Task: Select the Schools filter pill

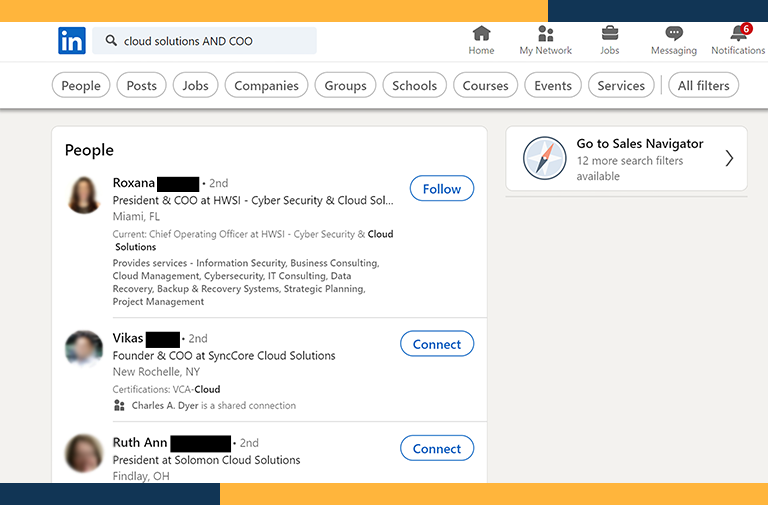Action: click(414, 85)
